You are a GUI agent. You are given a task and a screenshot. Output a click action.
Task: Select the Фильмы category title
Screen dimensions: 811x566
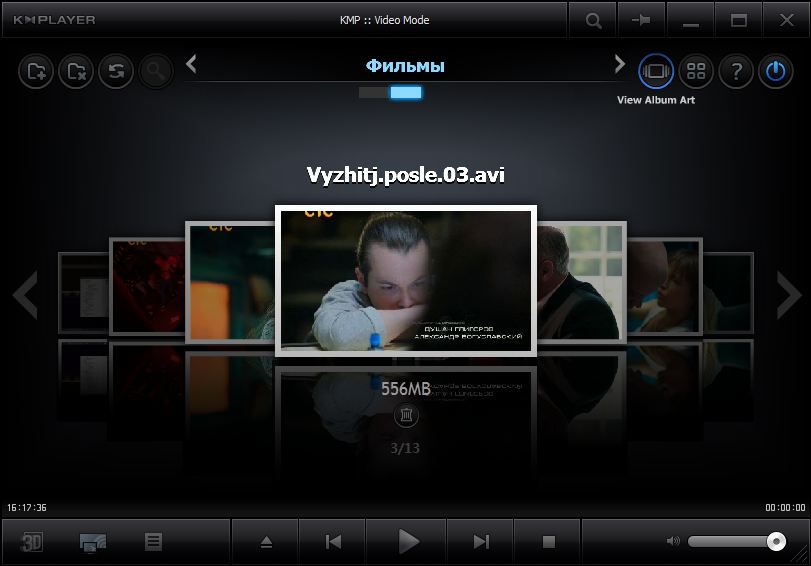pyautogui.click(x=405, y=66)
